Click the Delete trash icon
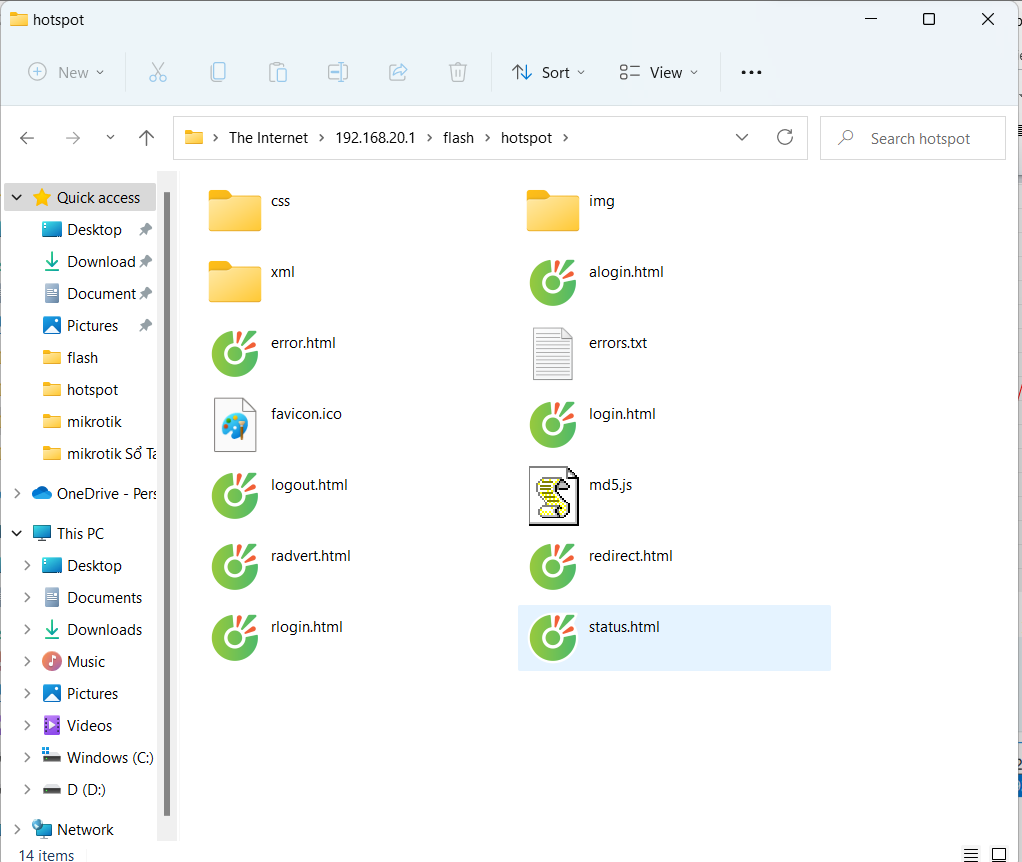The height and width of the screenshot is (862, 1022). pyautogui.click(x=457, y=72)
